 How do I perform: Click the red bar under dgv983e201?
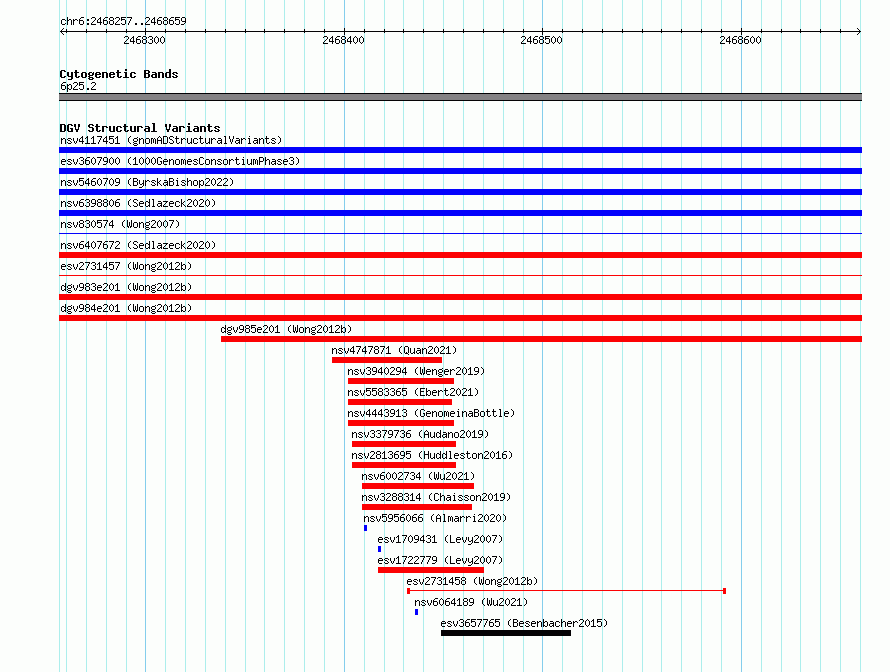click(460, 297)
